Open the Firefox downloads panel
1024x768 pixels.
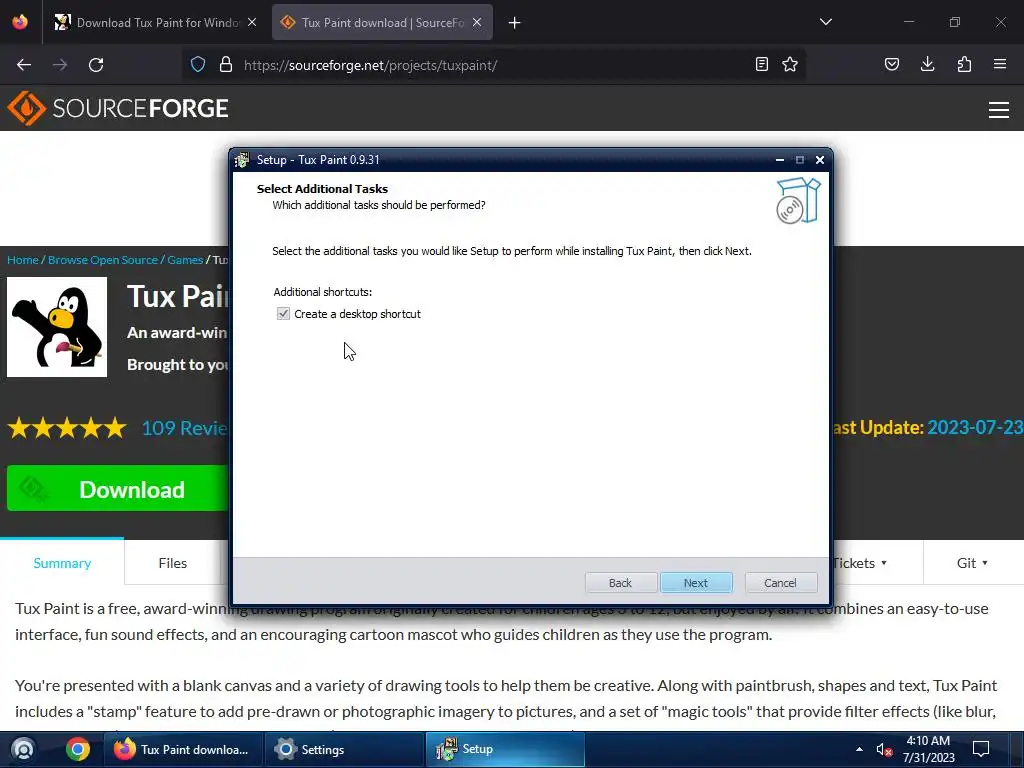pyautogui.click(x=927, y=65)
